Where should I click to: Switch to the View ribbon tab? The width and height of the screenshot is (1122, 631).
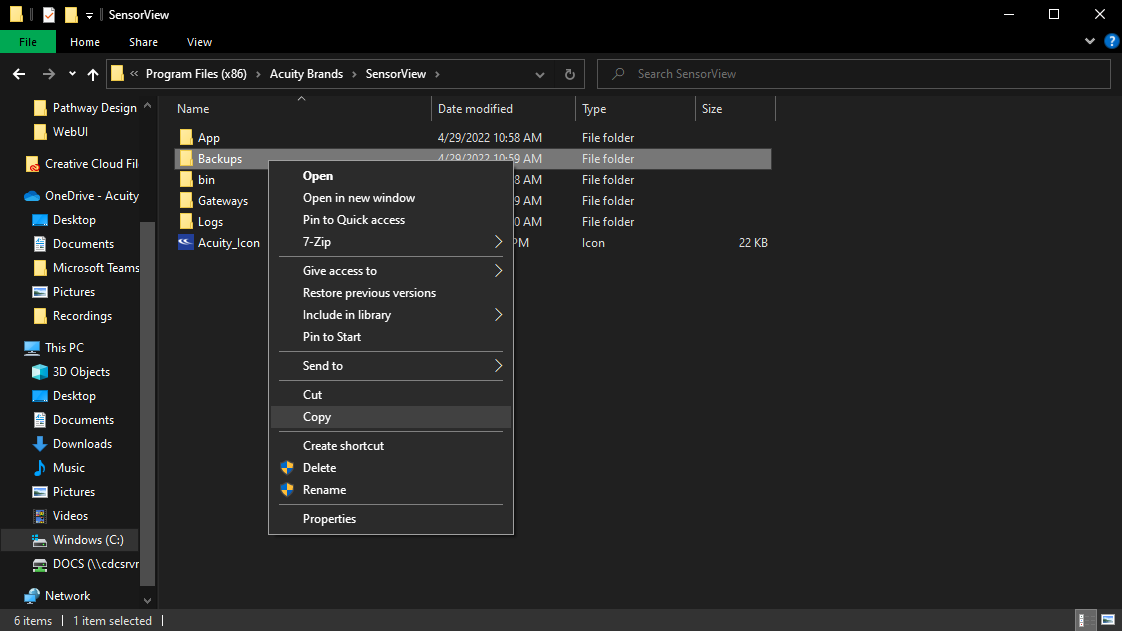pyautogui.click(x=198, y=42)
